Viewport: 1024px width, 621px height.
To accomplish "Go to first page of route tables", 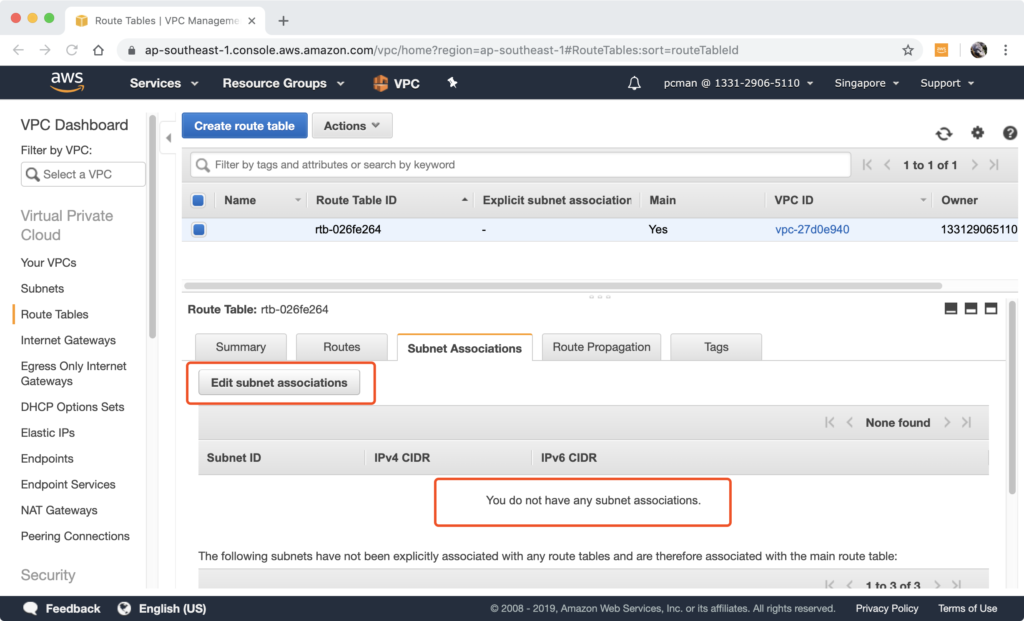I will (867, 165).
